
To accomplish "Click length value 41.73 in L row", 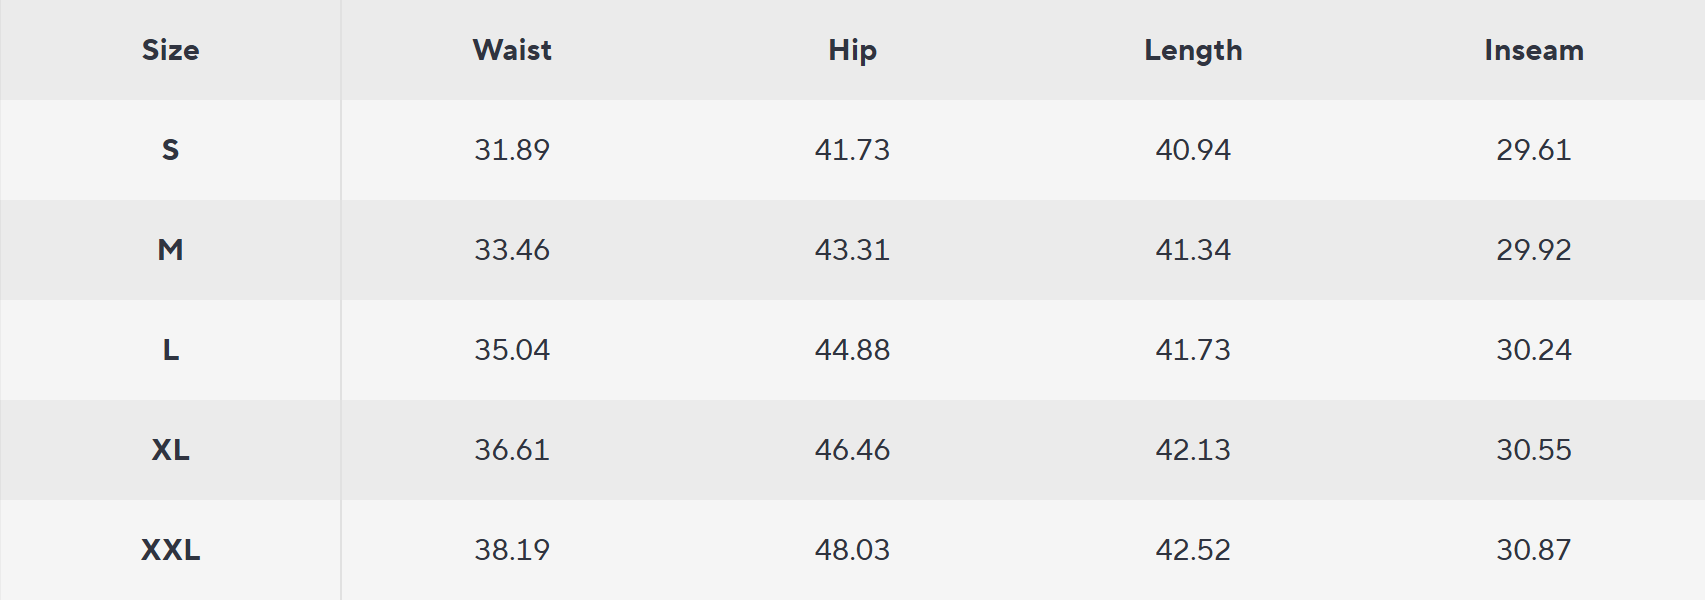I will (x=1193, y=350).
